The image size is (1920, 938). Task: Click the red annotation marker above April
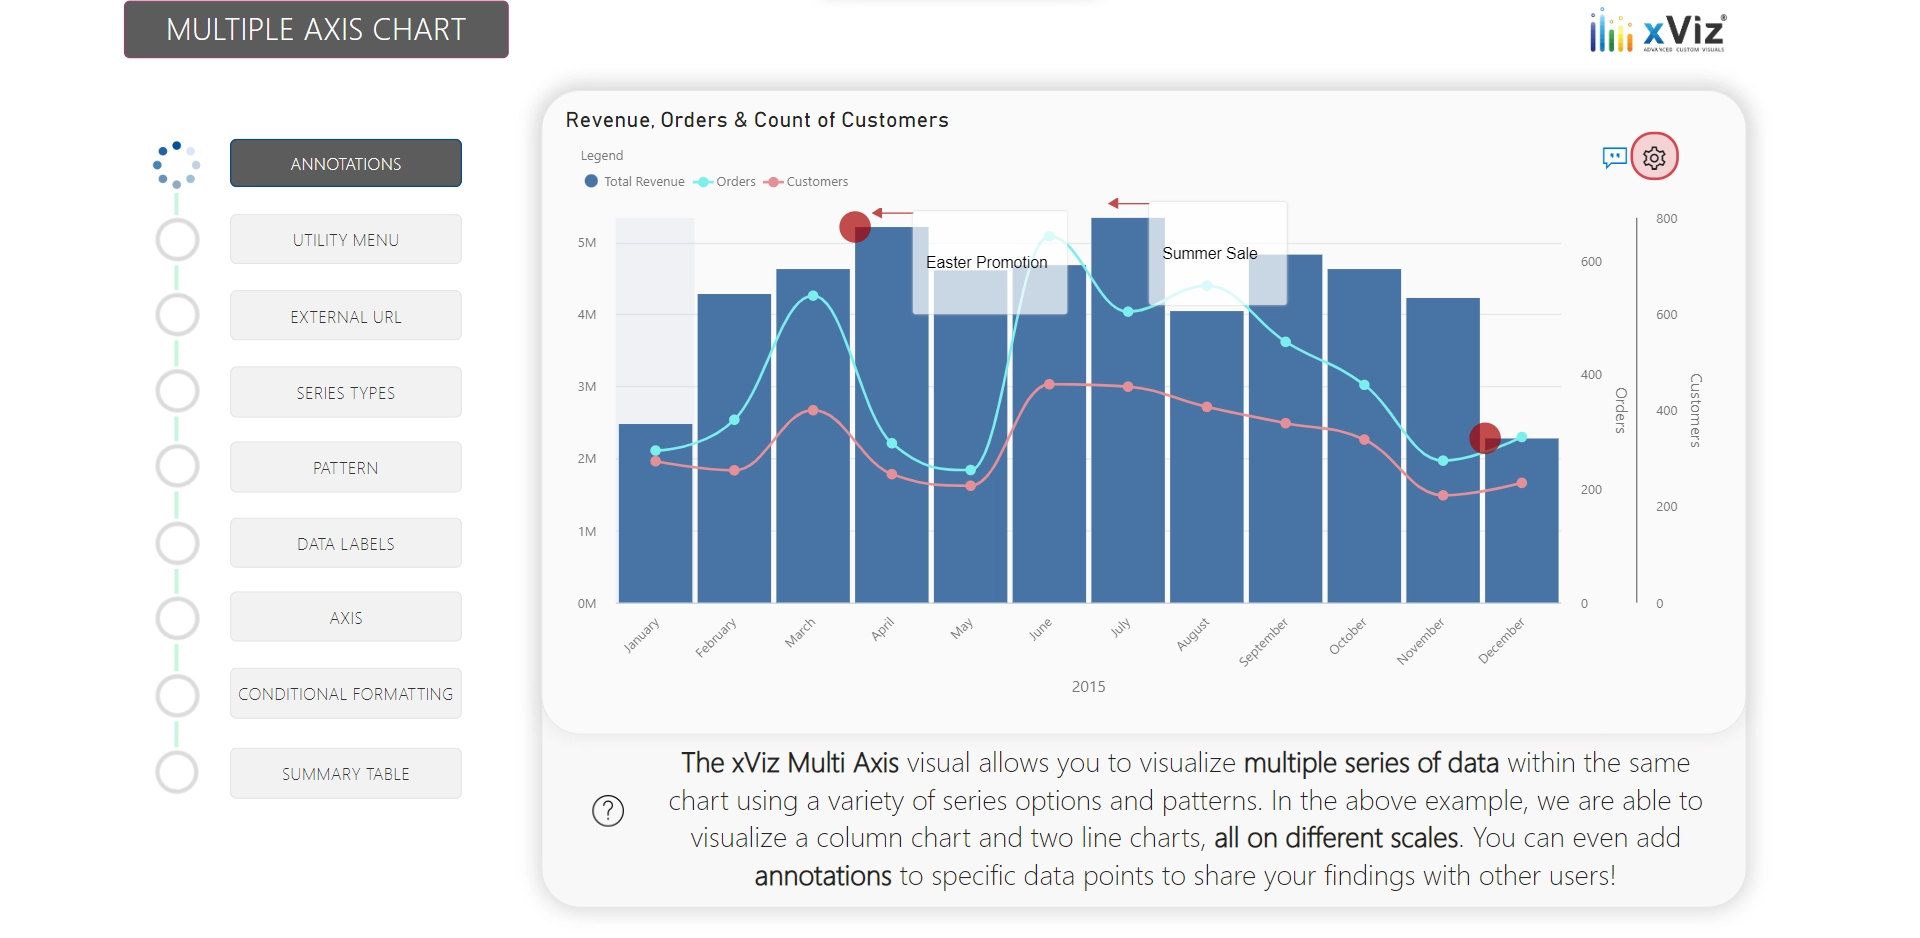pyautogui.click(x=856, y=227)
